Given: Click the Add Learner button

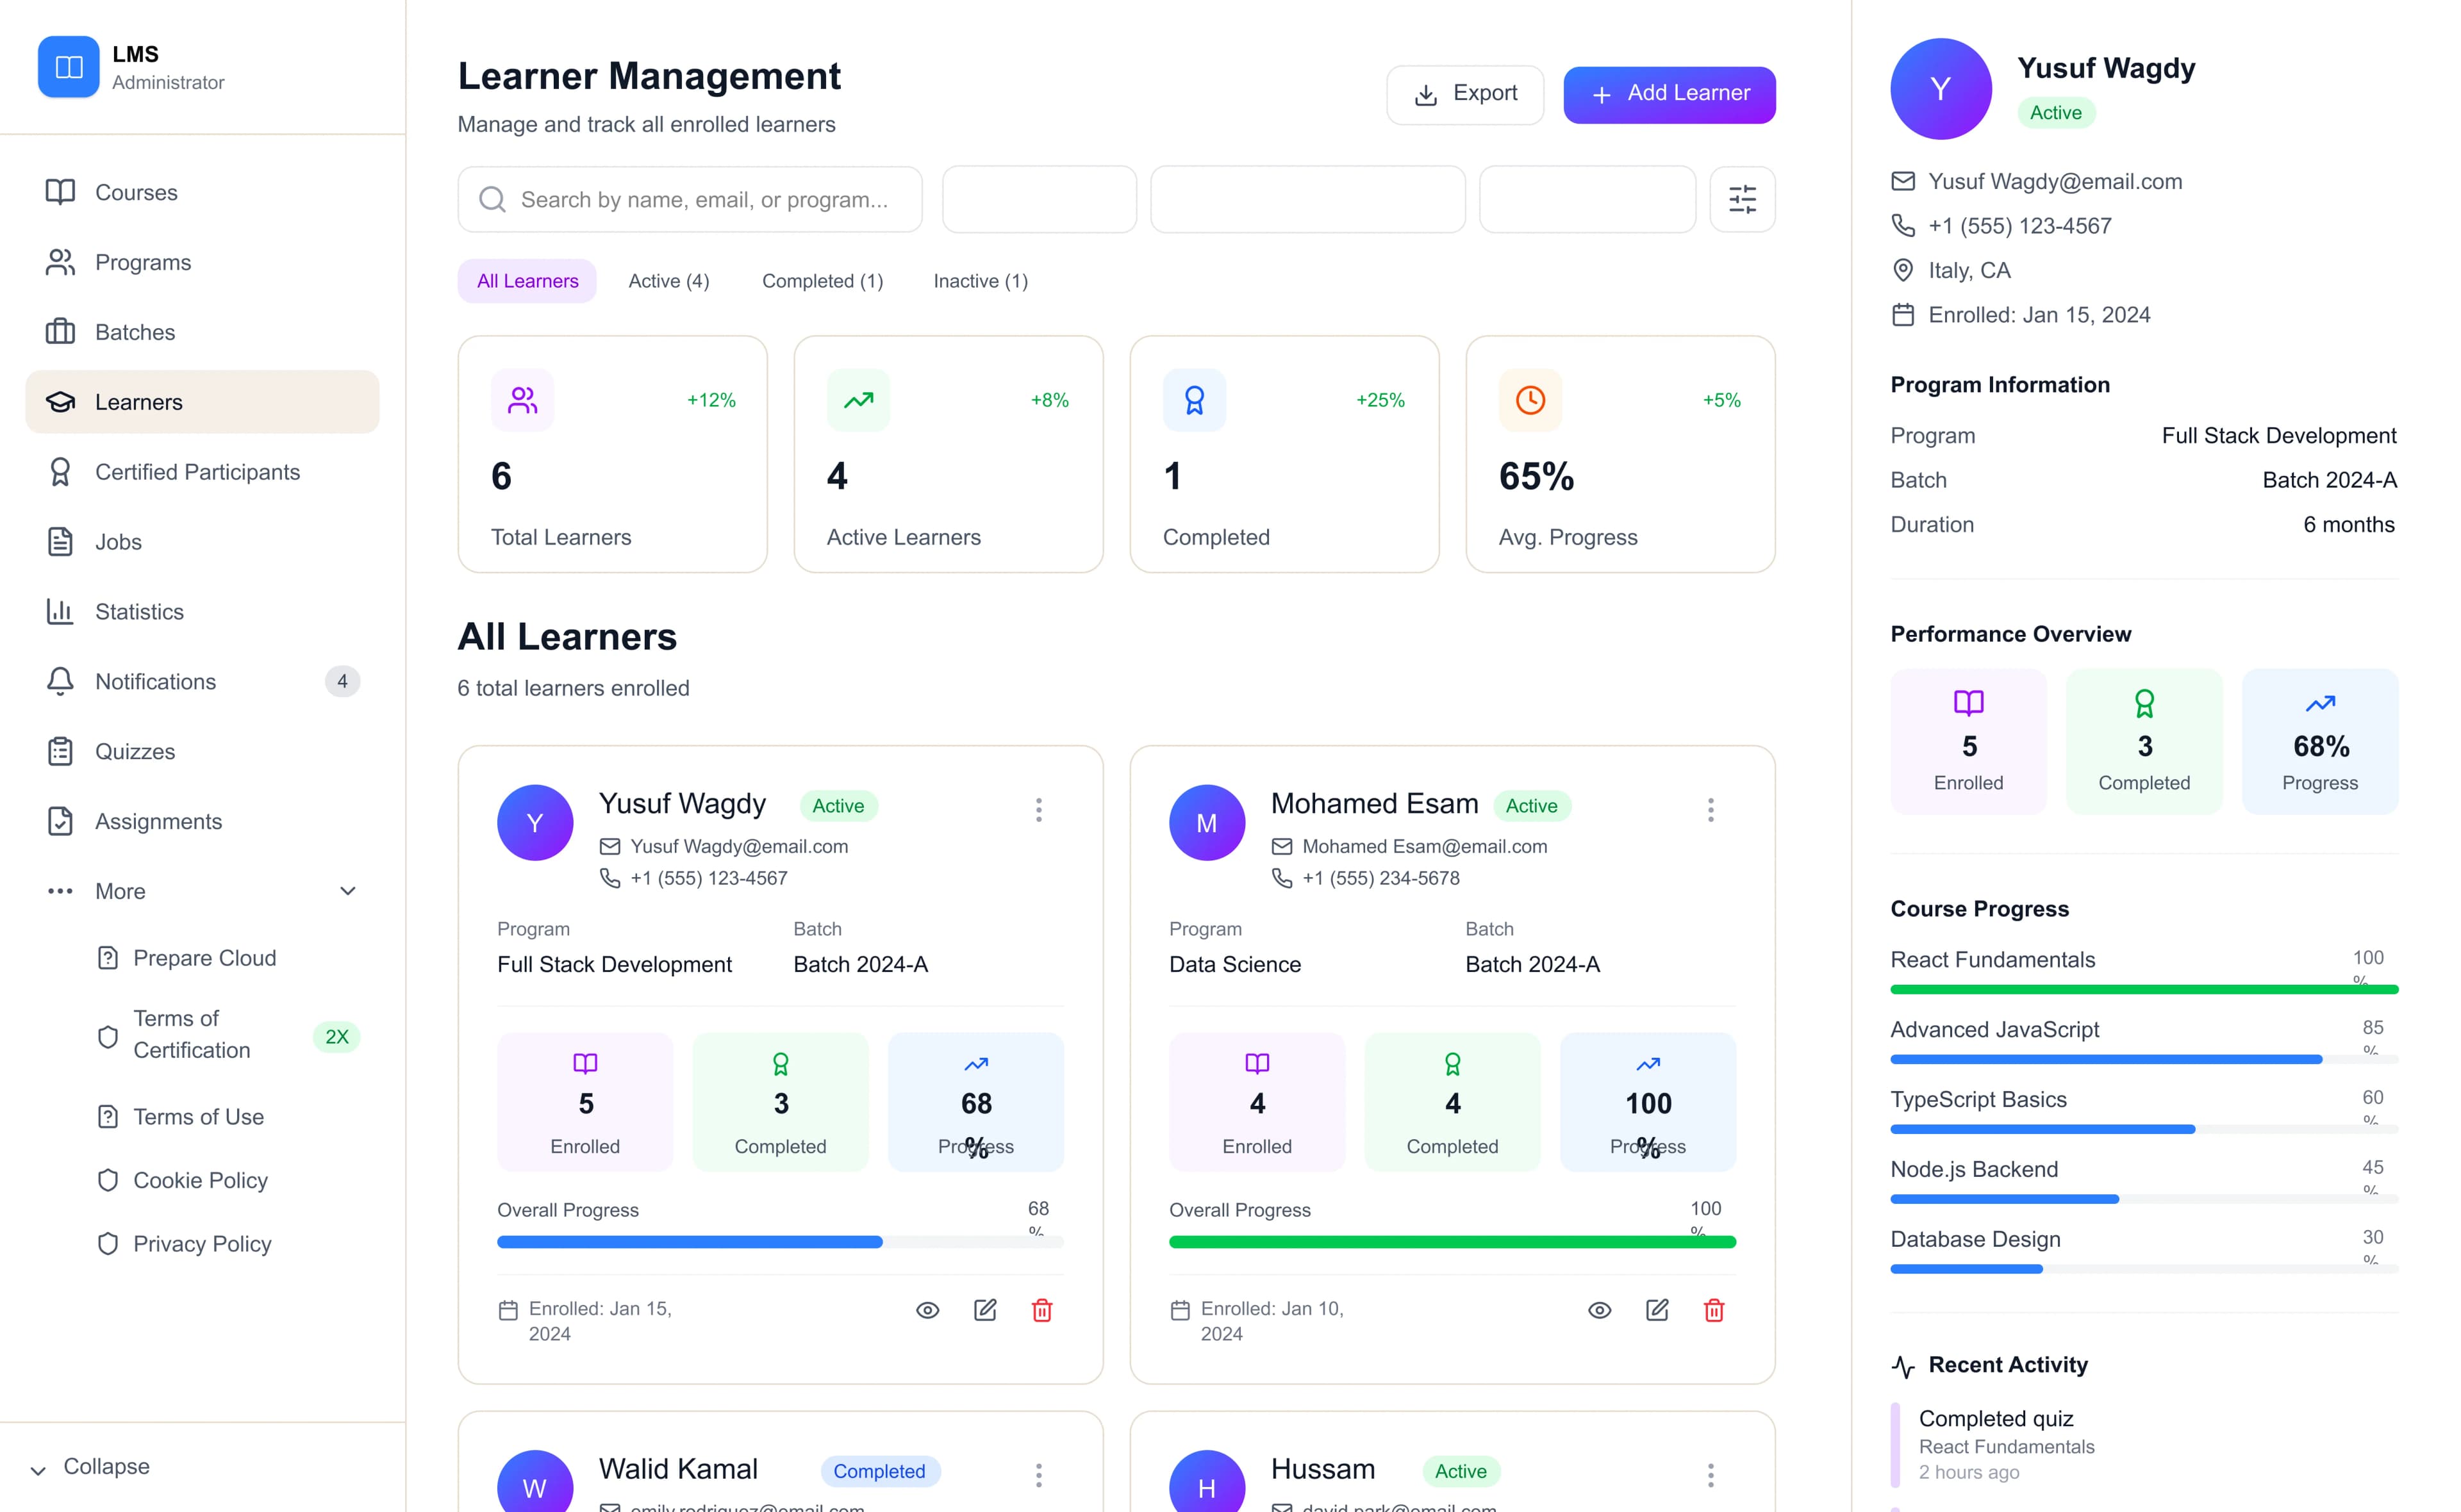Looking at the screenshot, I should point(1668,94).
